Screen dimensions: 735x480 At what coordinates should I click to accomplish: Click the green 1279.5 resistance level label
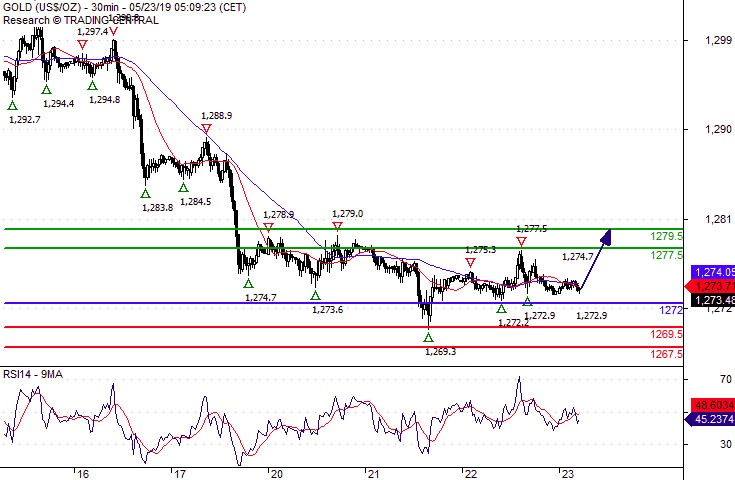coord(666,236)
